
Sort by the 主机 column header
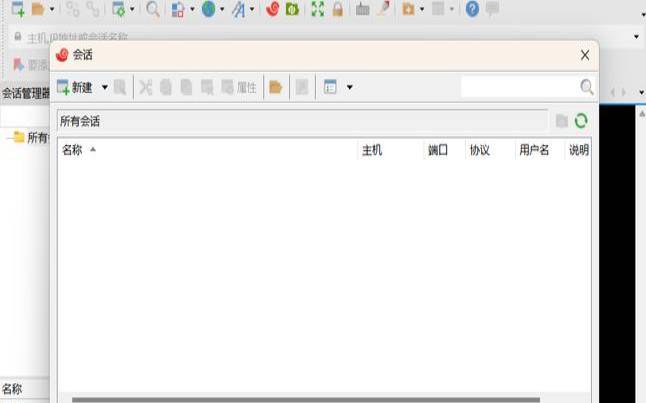(x=390, y=150)
